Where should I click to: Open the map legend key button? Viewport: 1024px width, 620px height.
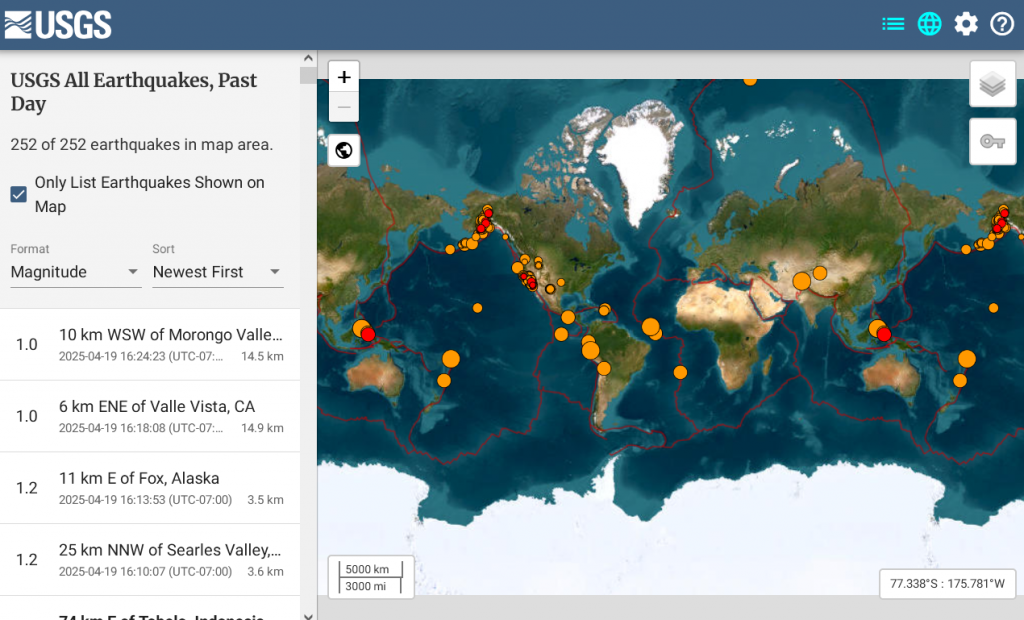click(x=993, y=141)
